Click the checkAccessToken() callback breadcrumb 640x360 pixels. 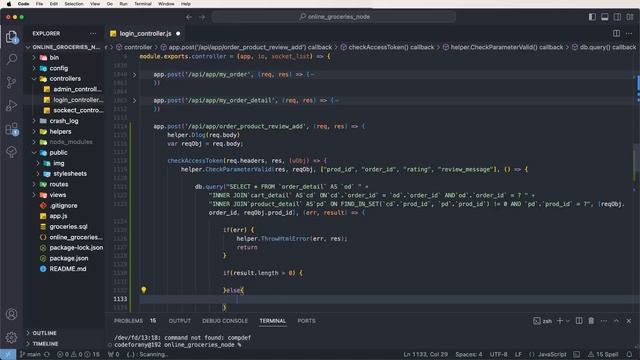(391, 47)
